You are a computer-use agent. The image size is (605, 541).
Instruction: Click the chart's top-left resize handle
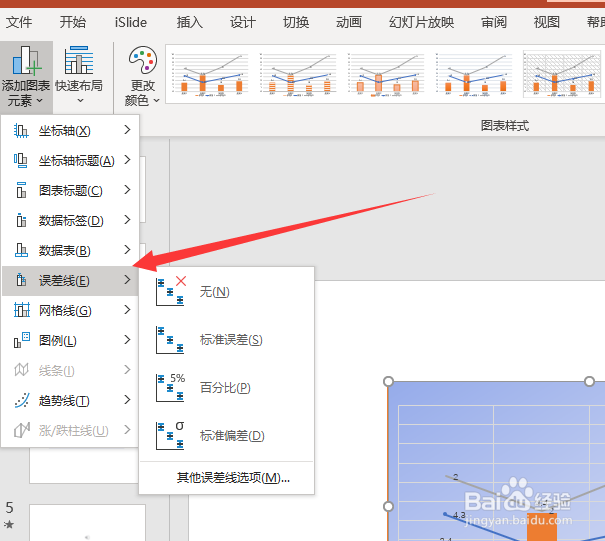pyautogui.click(x=388, y=381)
